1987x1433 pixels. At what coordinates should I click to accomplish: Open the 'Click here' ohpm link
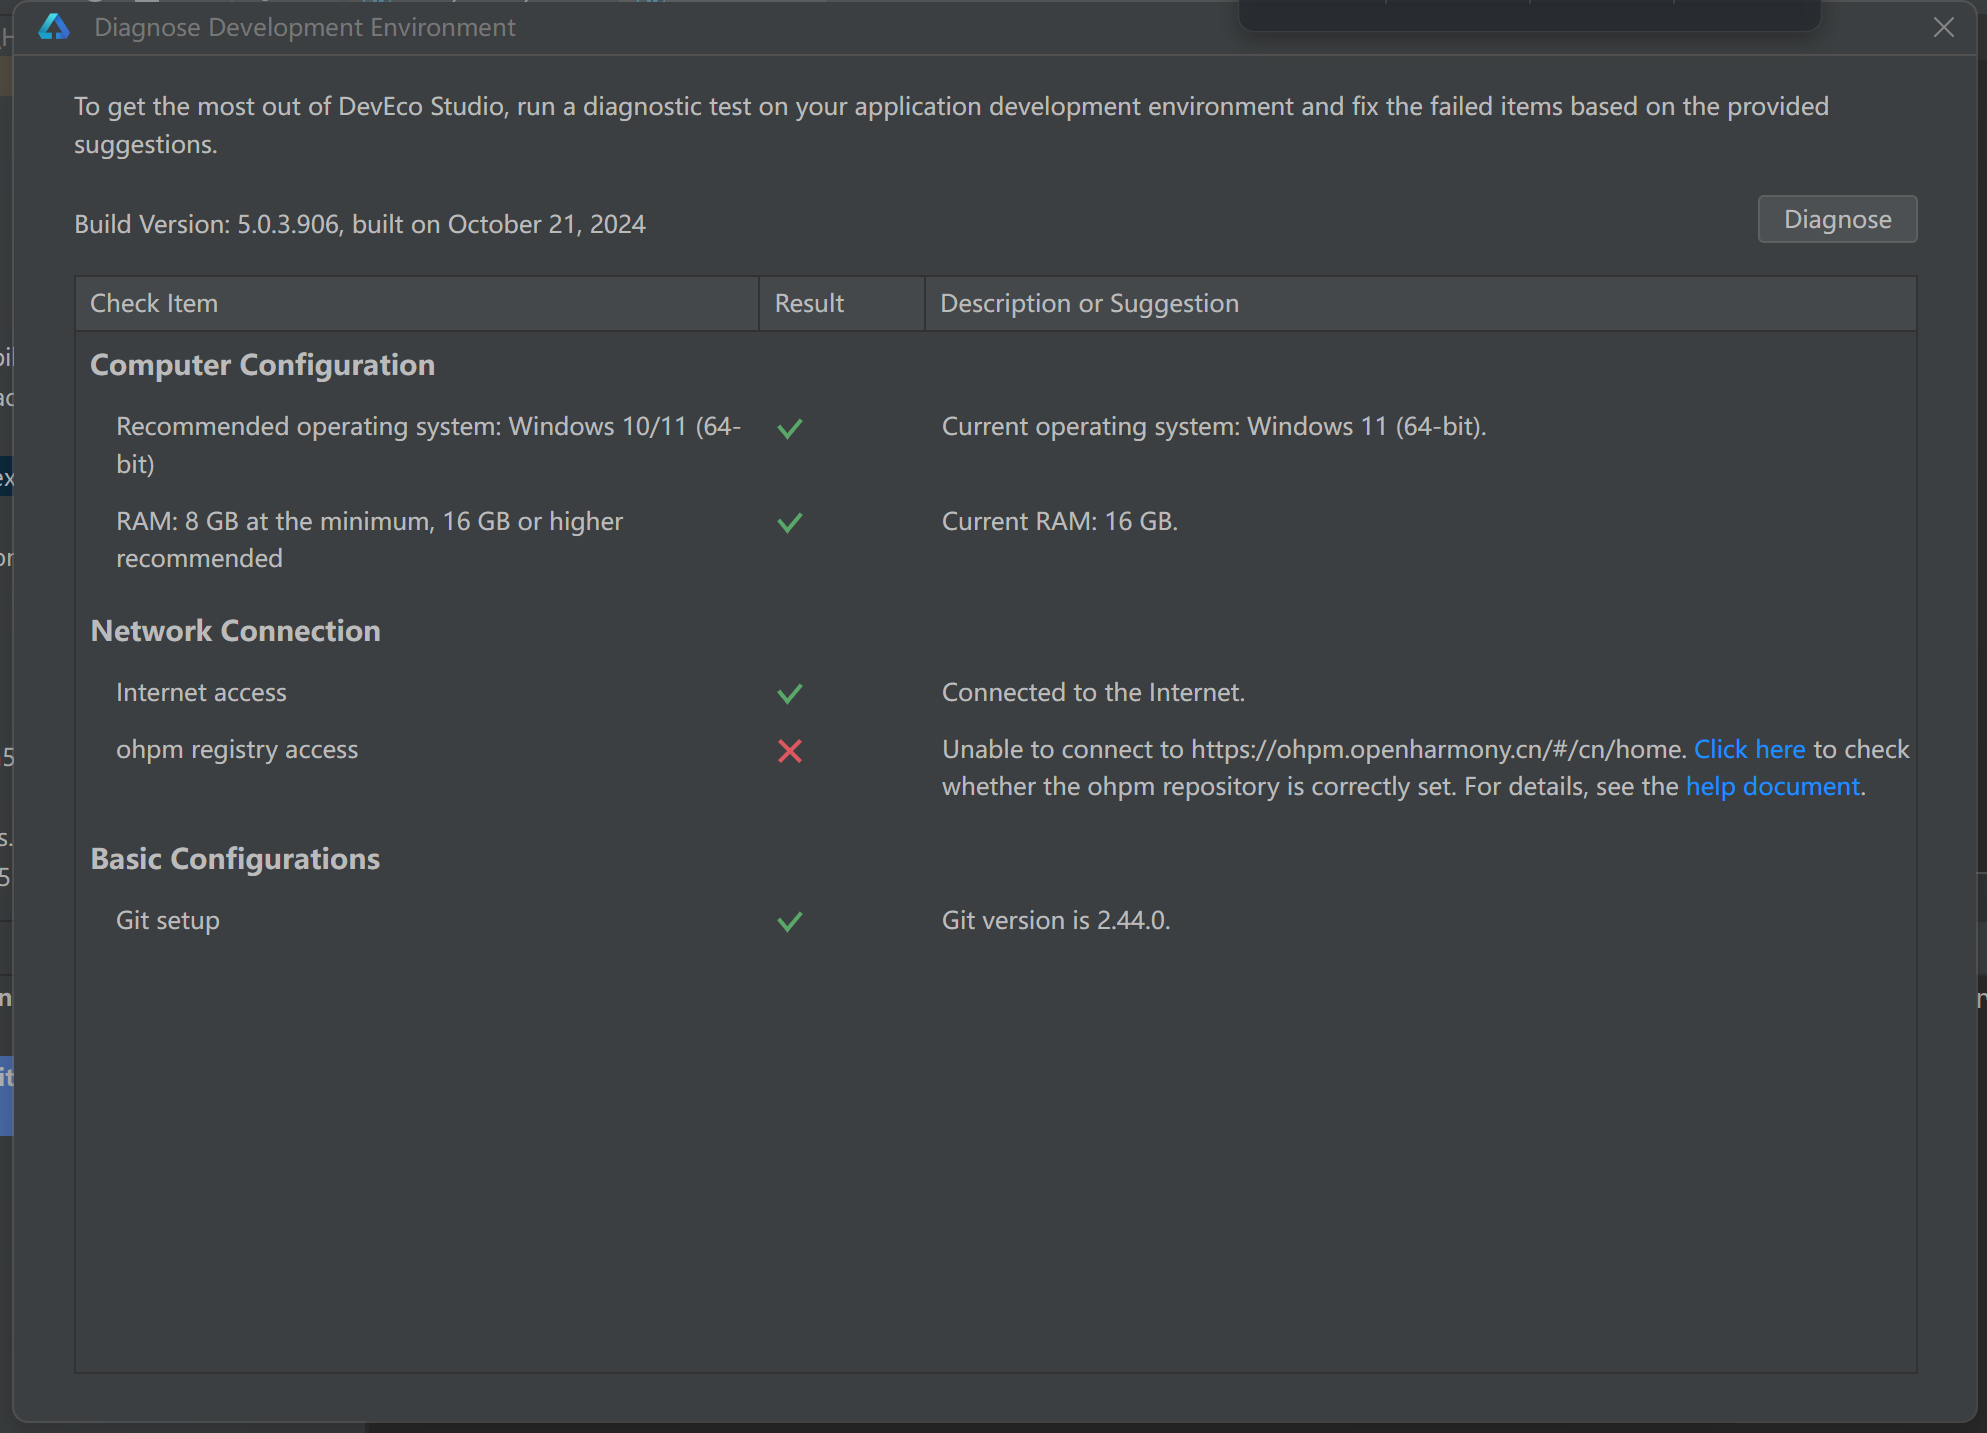pos(1749,749)
